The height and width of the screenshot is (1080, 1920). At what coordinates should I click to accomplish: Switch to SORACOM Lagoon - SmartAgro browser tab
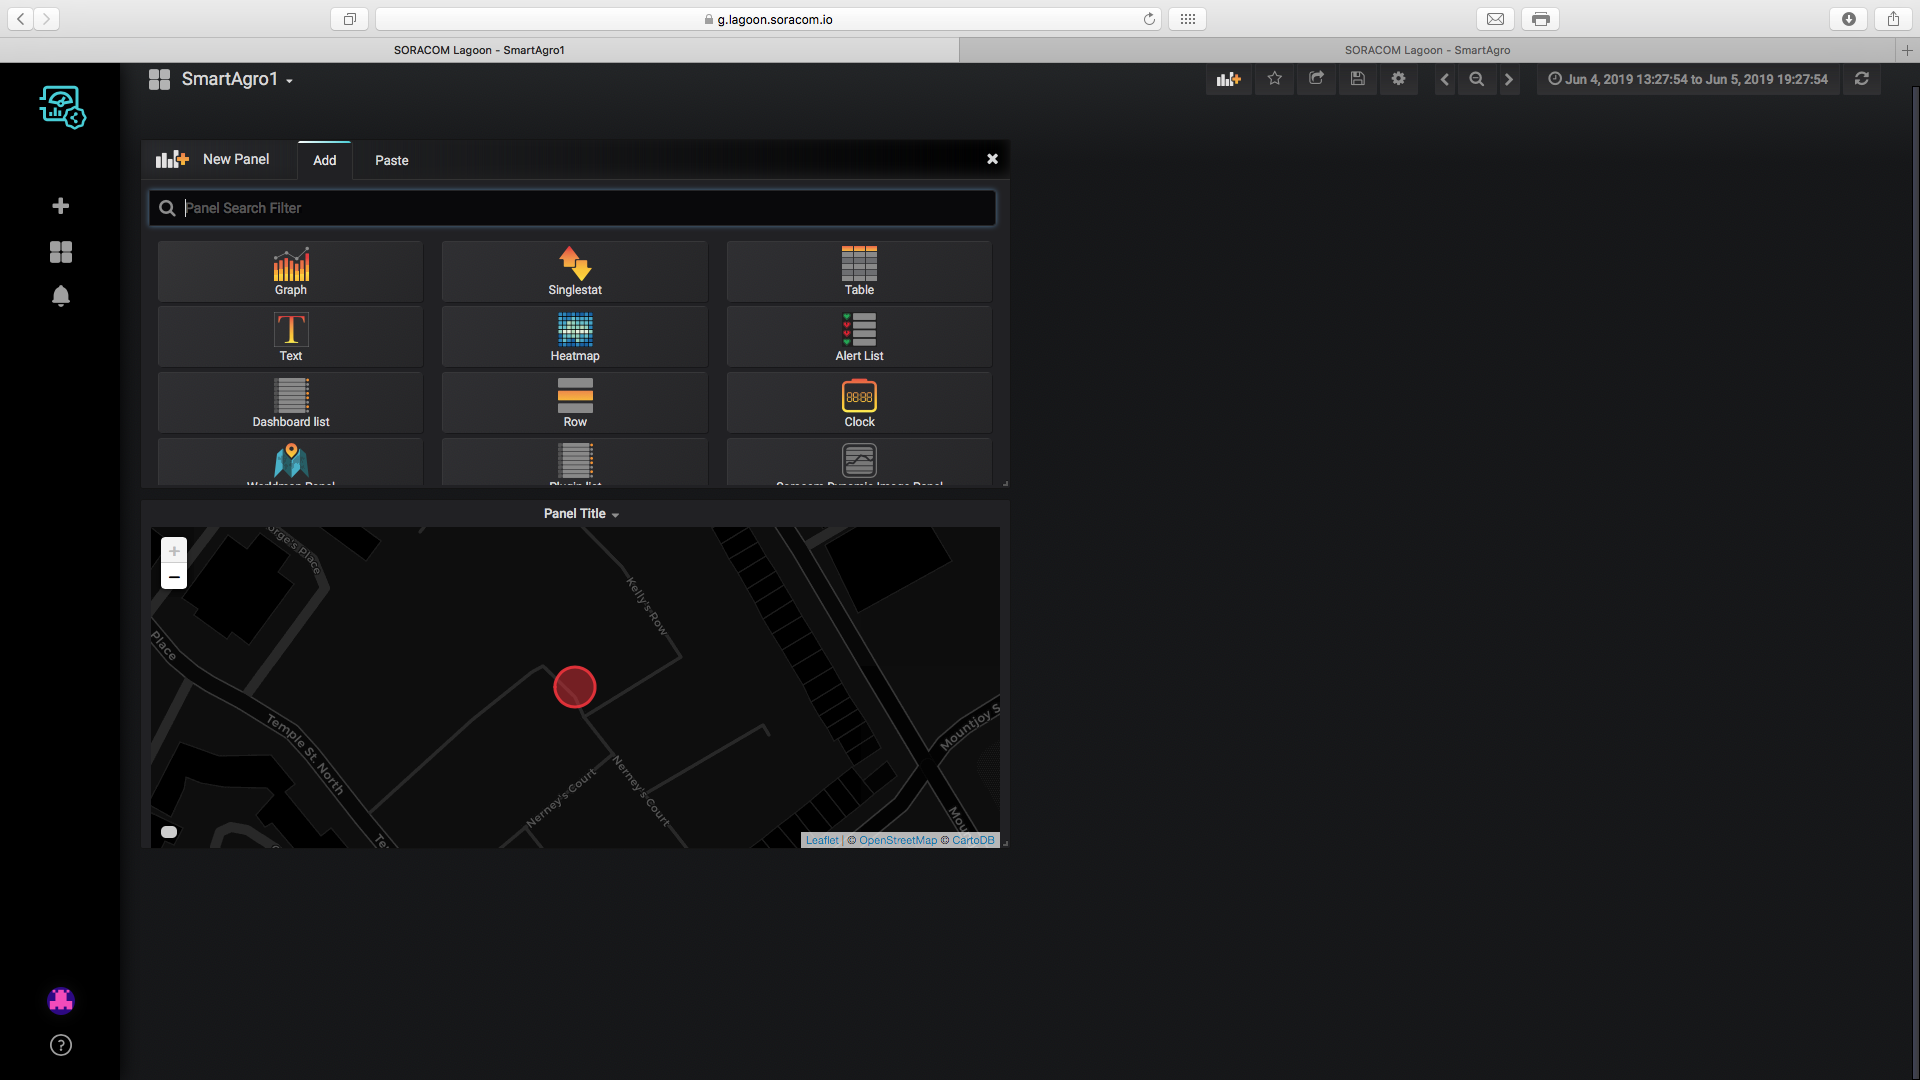pos(1426,50)
